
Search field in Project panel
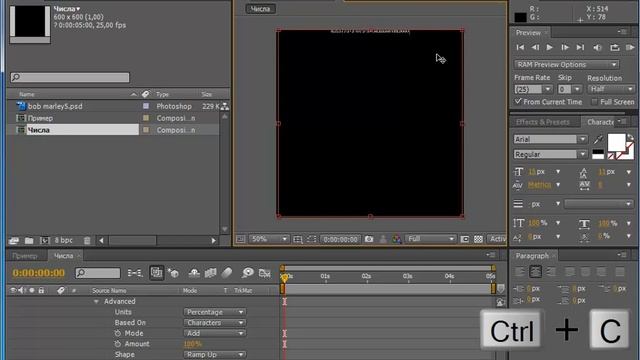coord(70,77)
